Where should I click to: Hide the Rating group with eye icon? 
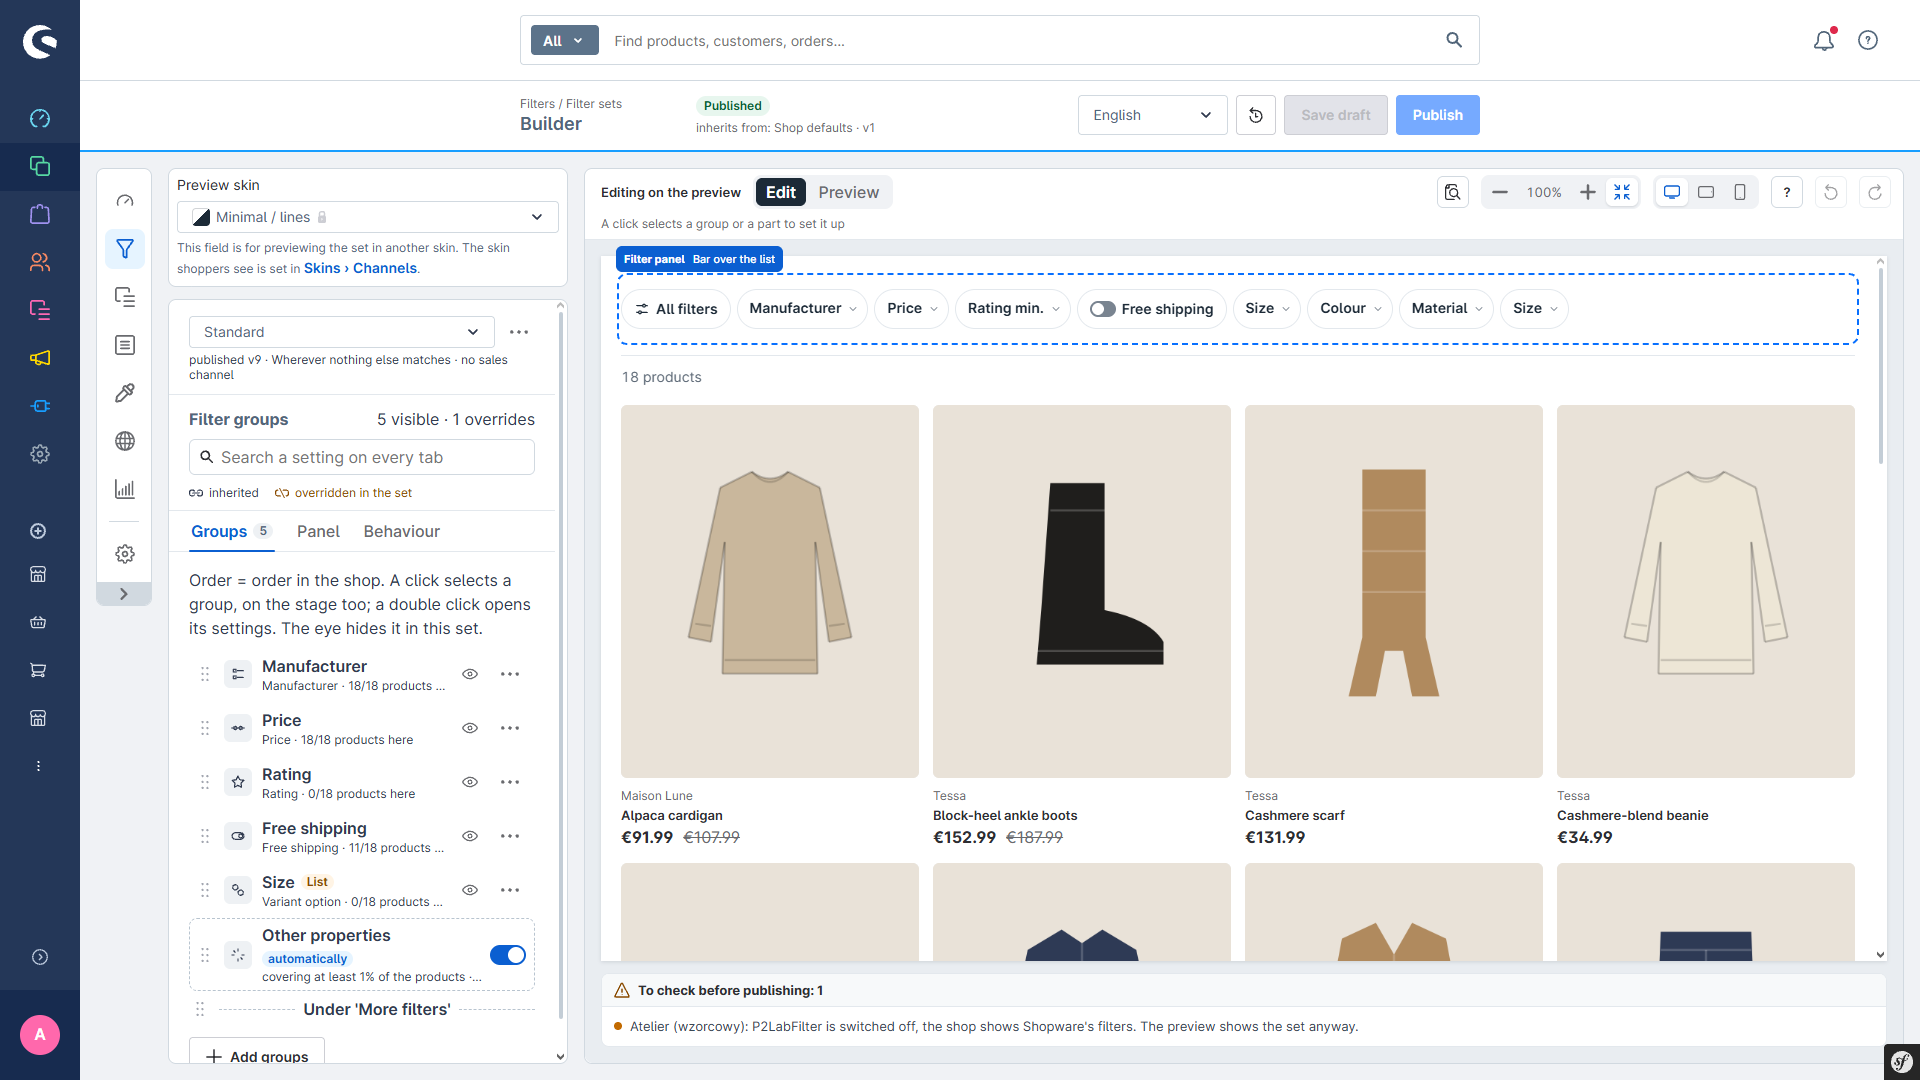pyautogui.click(x=470, y=782)
